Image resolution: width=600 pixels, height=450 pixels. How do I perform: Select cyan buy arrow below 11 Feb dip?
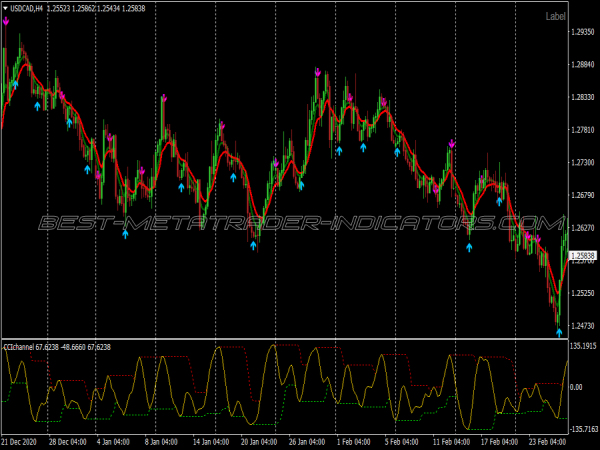click(x=469, y=246)
